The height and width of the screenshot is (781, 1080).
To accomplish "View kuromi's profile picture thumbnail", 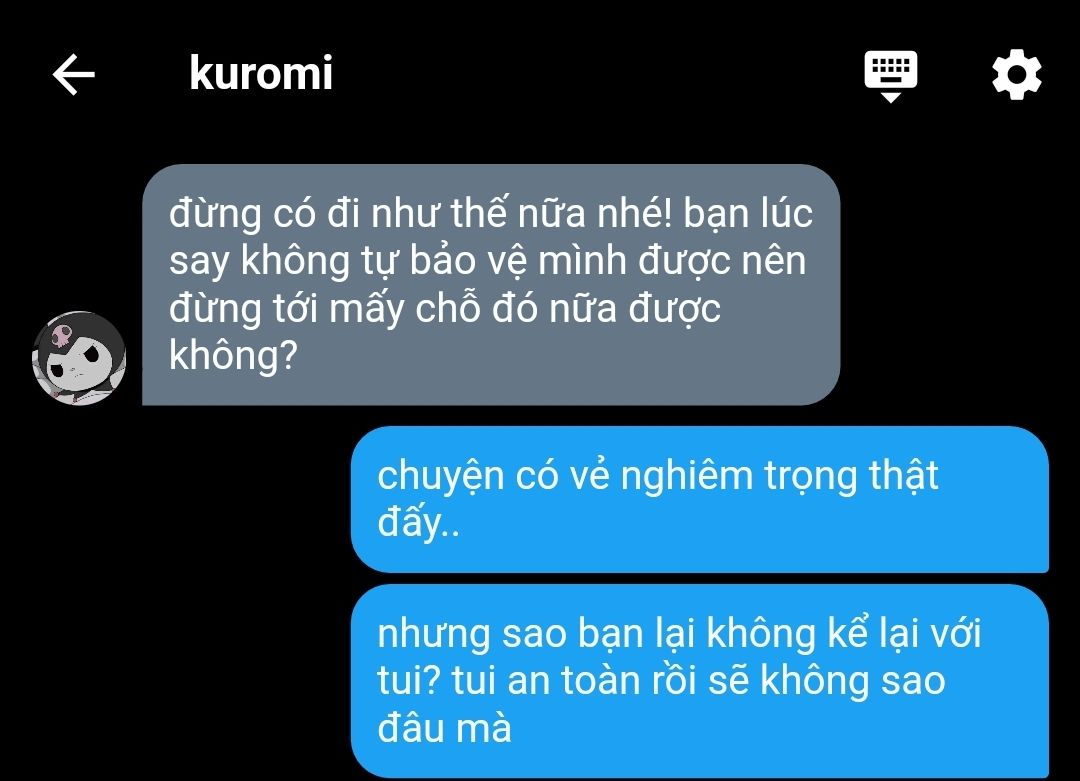I will [x=79, y=358].
